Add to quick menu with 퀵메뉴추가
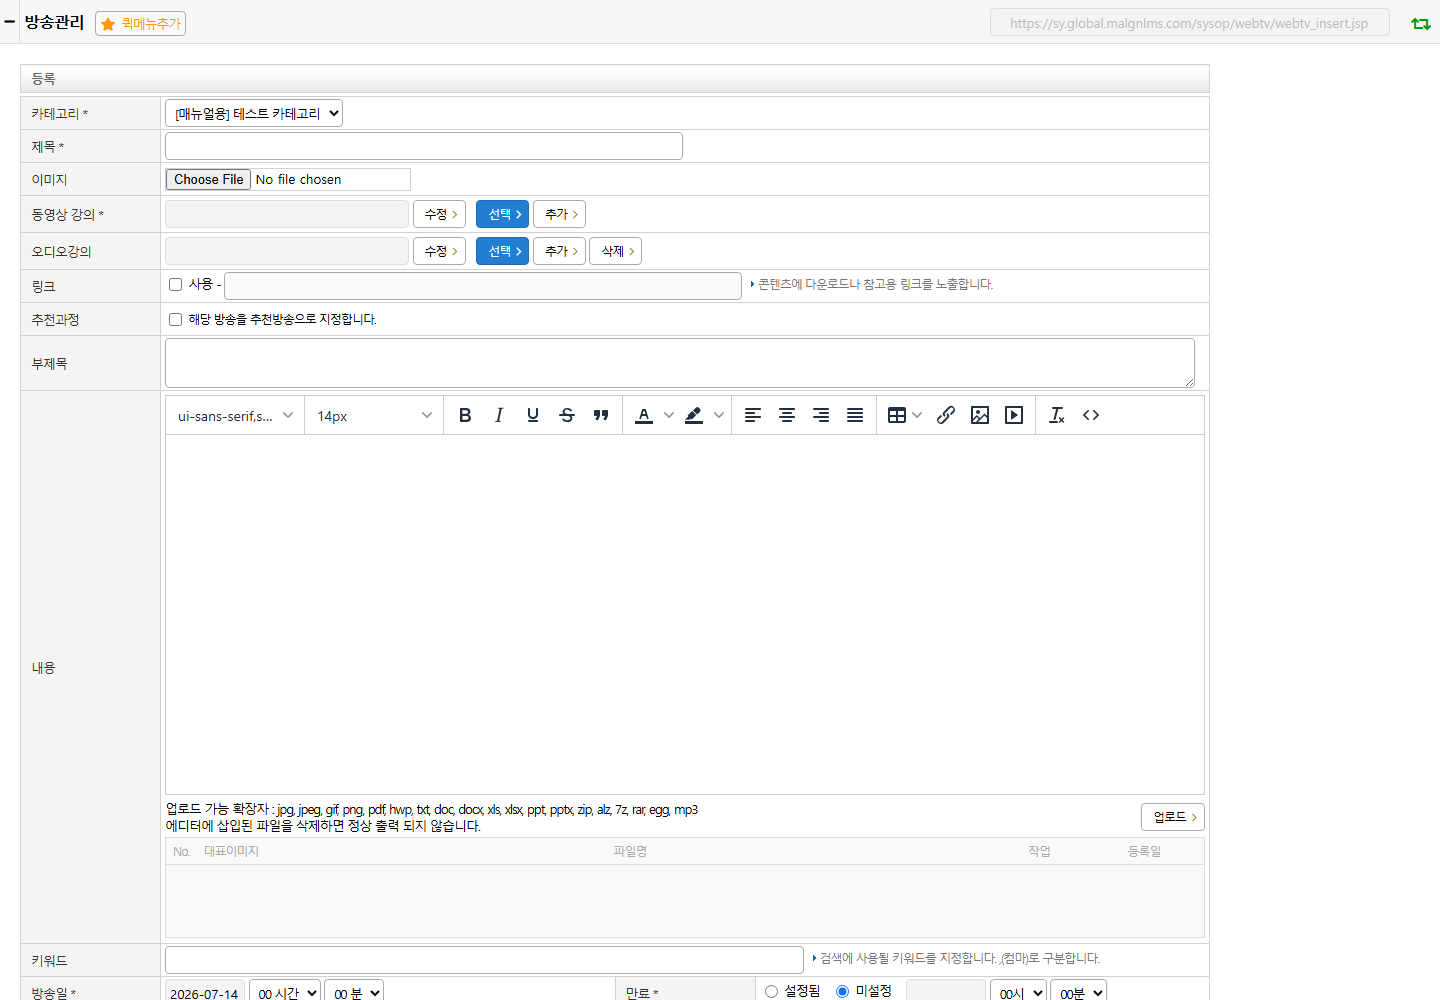Image resolution: width=1440 pixels, height=1000 pixels. [141, 23]
